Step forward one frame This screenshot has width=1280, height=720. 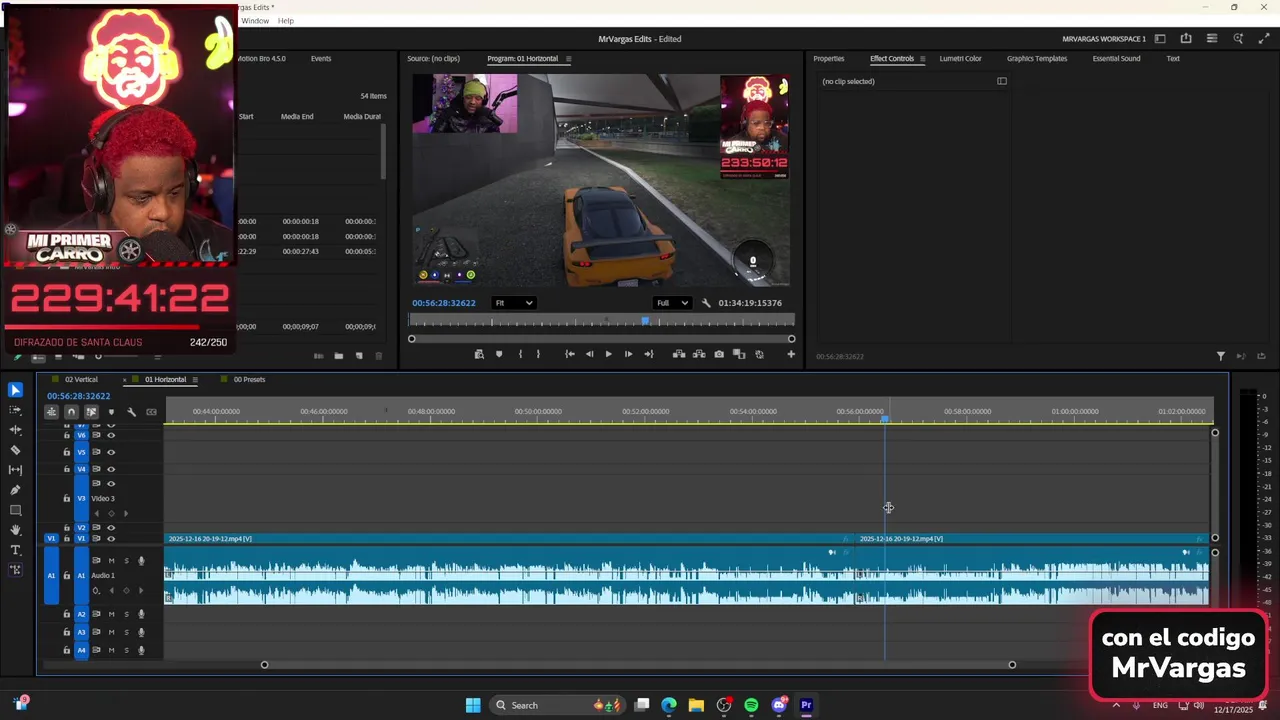click(628, 354)
